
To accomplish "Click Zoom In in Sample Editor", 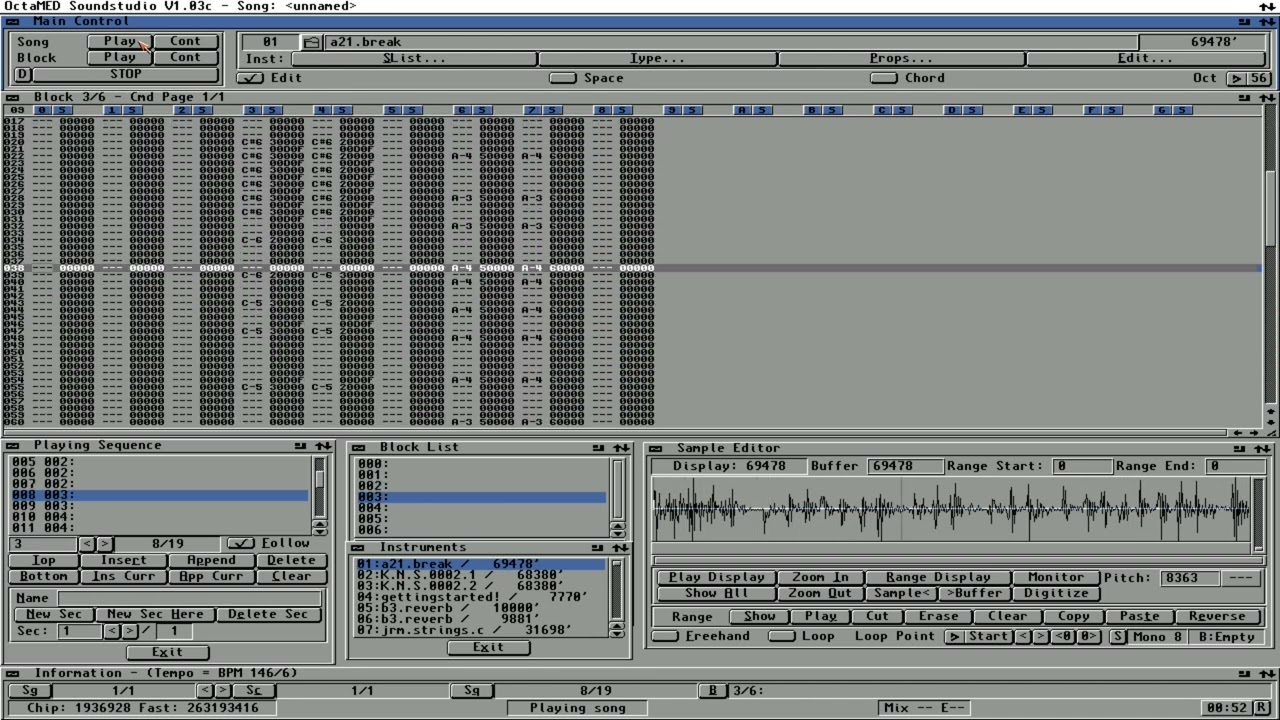I will point(820,578).
